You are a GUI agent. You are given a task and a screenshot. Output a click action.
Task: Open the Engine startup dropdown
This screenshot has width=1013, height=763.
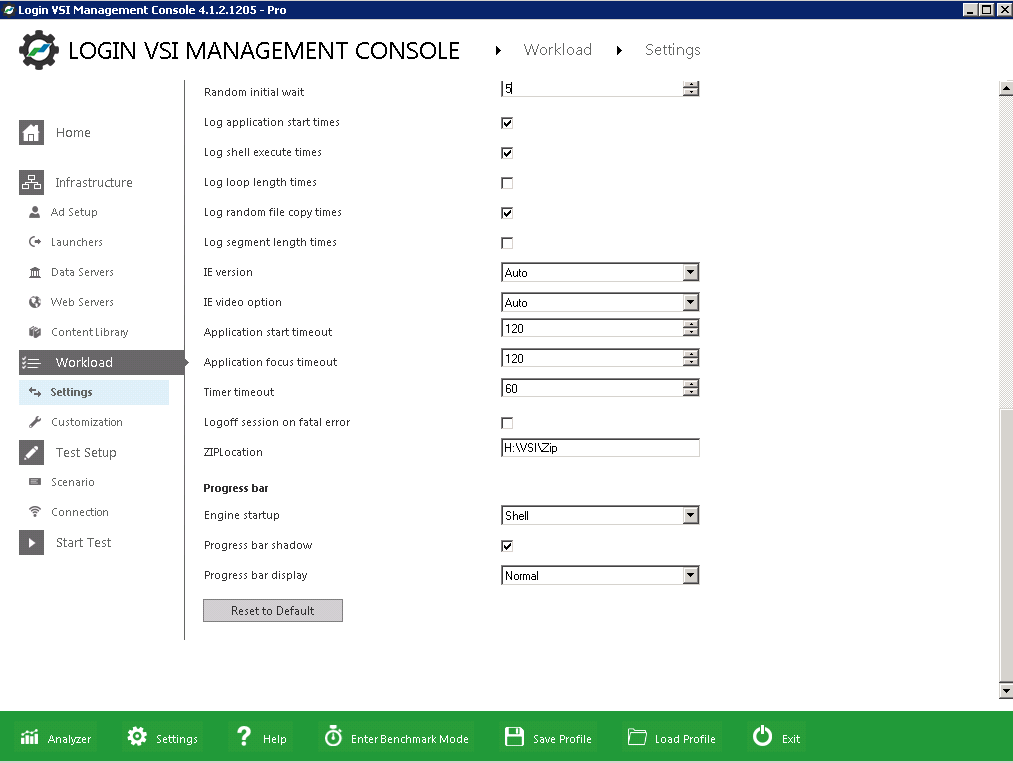[x=691, y=516]
